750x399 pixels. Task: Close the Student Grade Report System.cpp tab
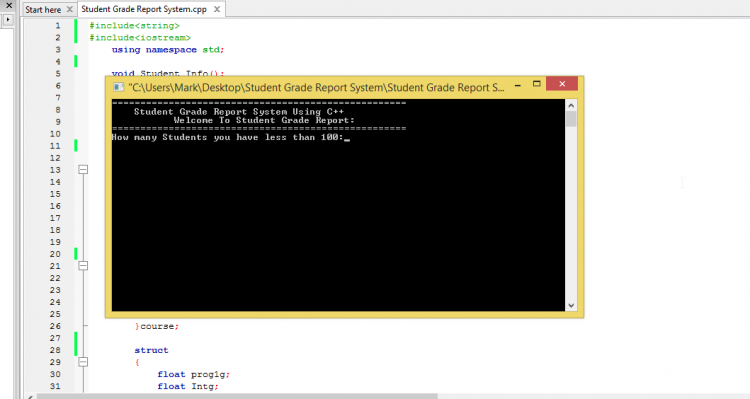[x=217, y=9]
